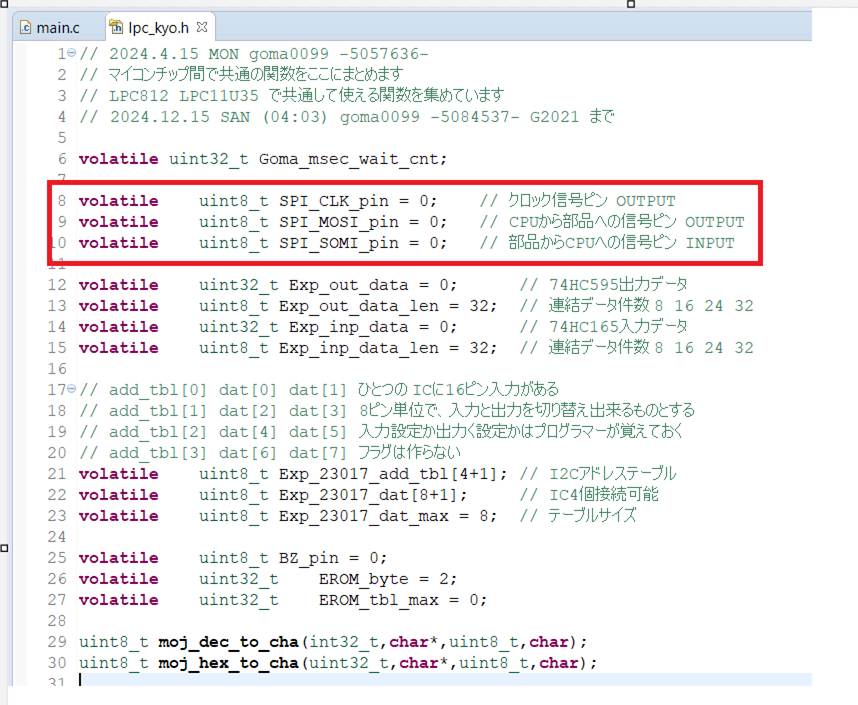This screenshot has width=858, height=705.
Task: Click the C file icon on main.c tab
Action: [25, 26]
